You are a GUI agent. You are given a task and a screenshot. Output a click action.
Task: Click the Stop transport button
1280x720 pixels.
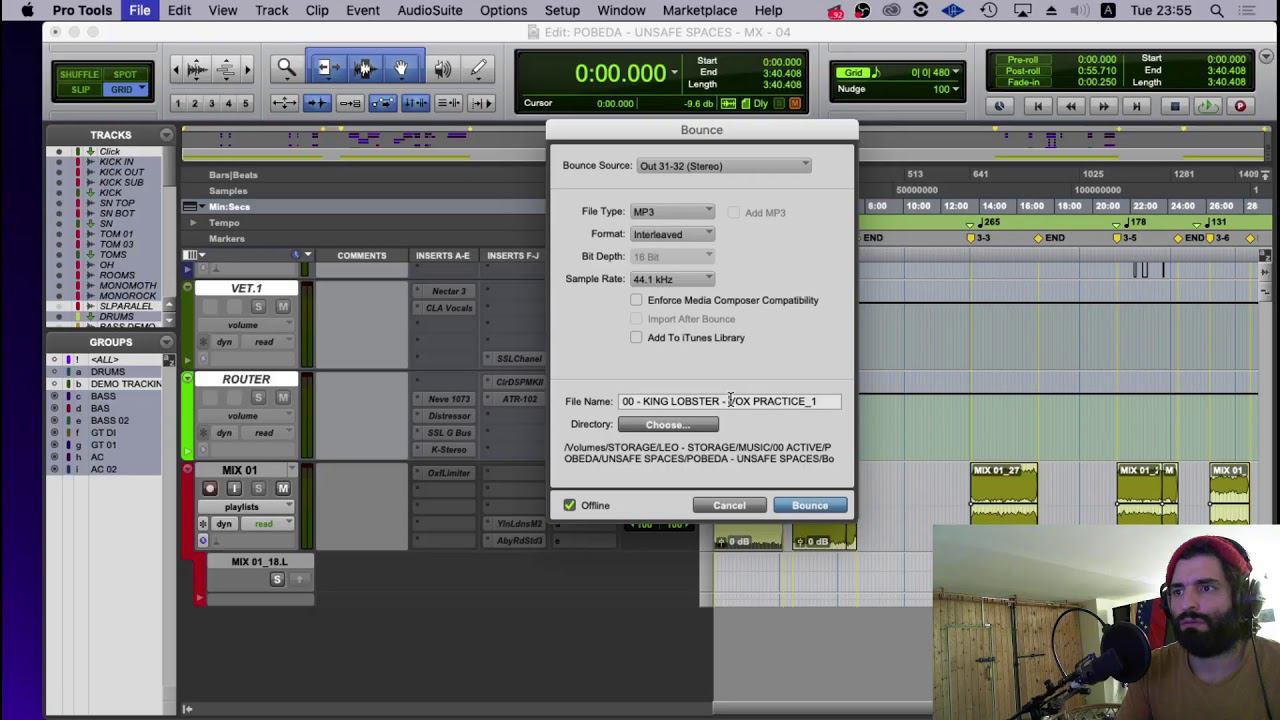click(1175, 106)
